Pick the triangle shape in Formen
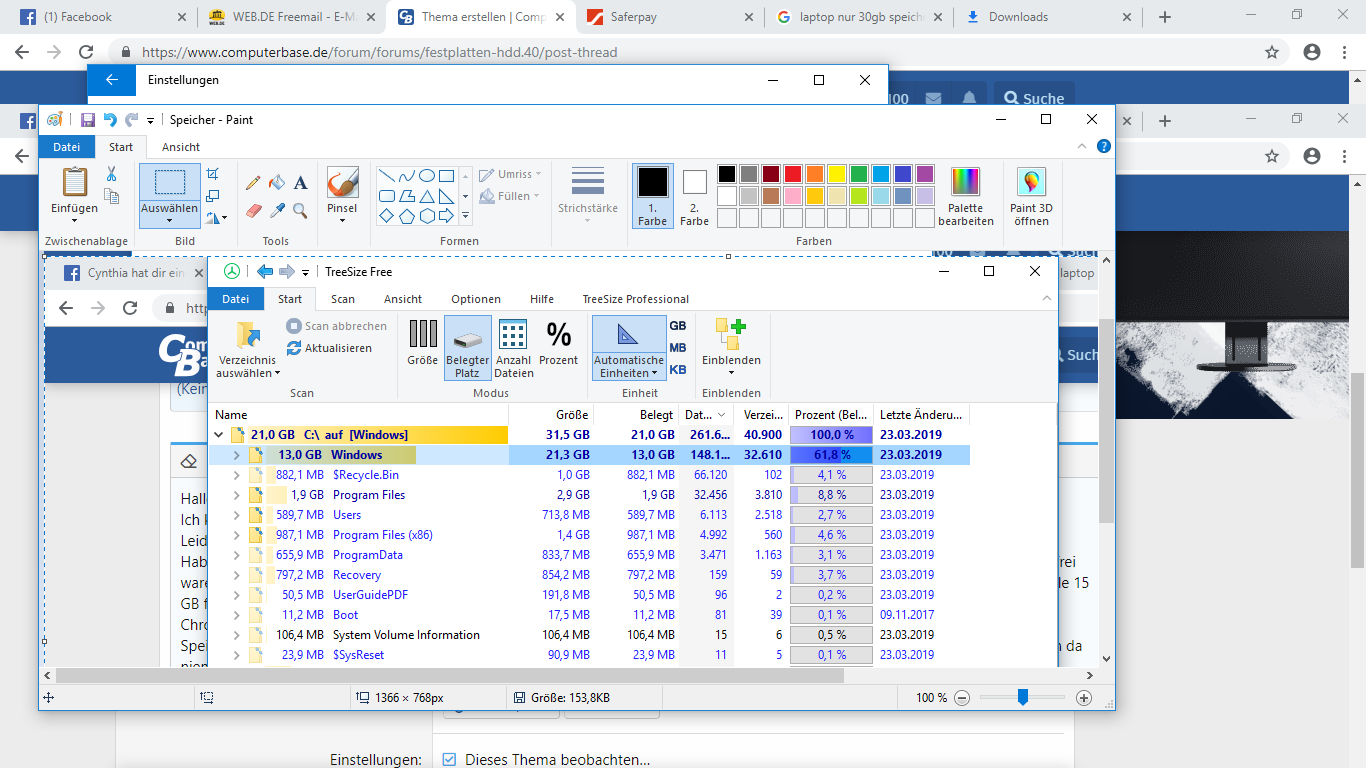This screenshot has width=1366, height=768. [x=427, y=196]
